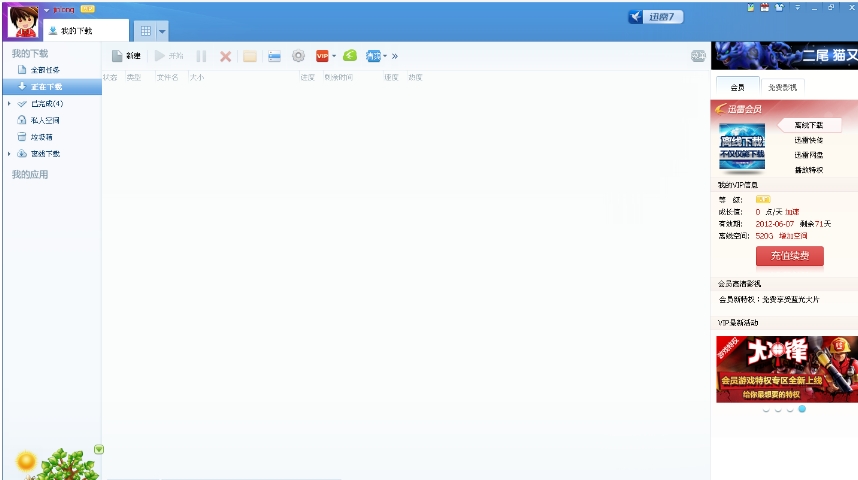Open 私人空间 in the sidebar
Screen dimensions: 858x480
coord(45,120)
